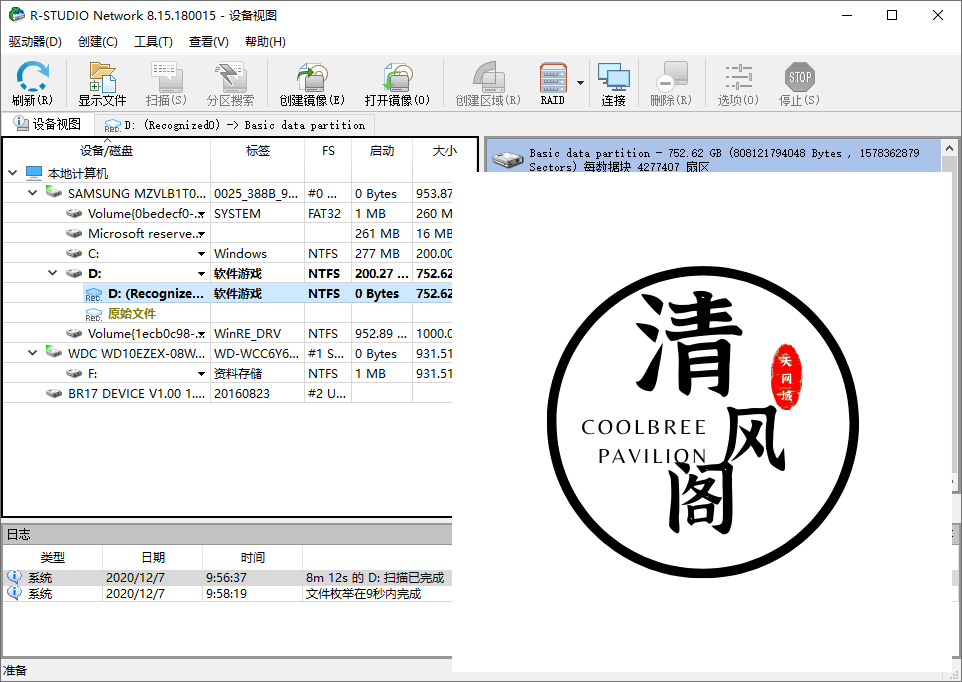962x682 pixels.
Task: Sort by the 启动 column header
Action: point(382,151)
